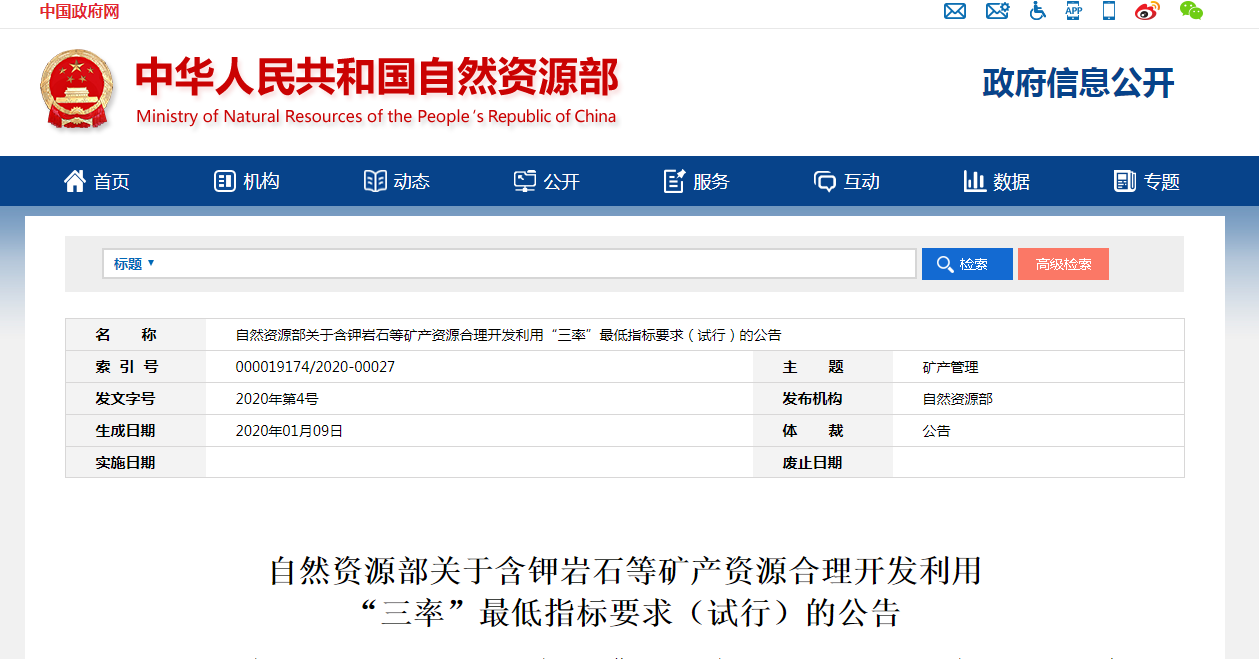Click the 高级检索 button
The width and height of the screenshot is (1259, 659).
pos(1063,263)
